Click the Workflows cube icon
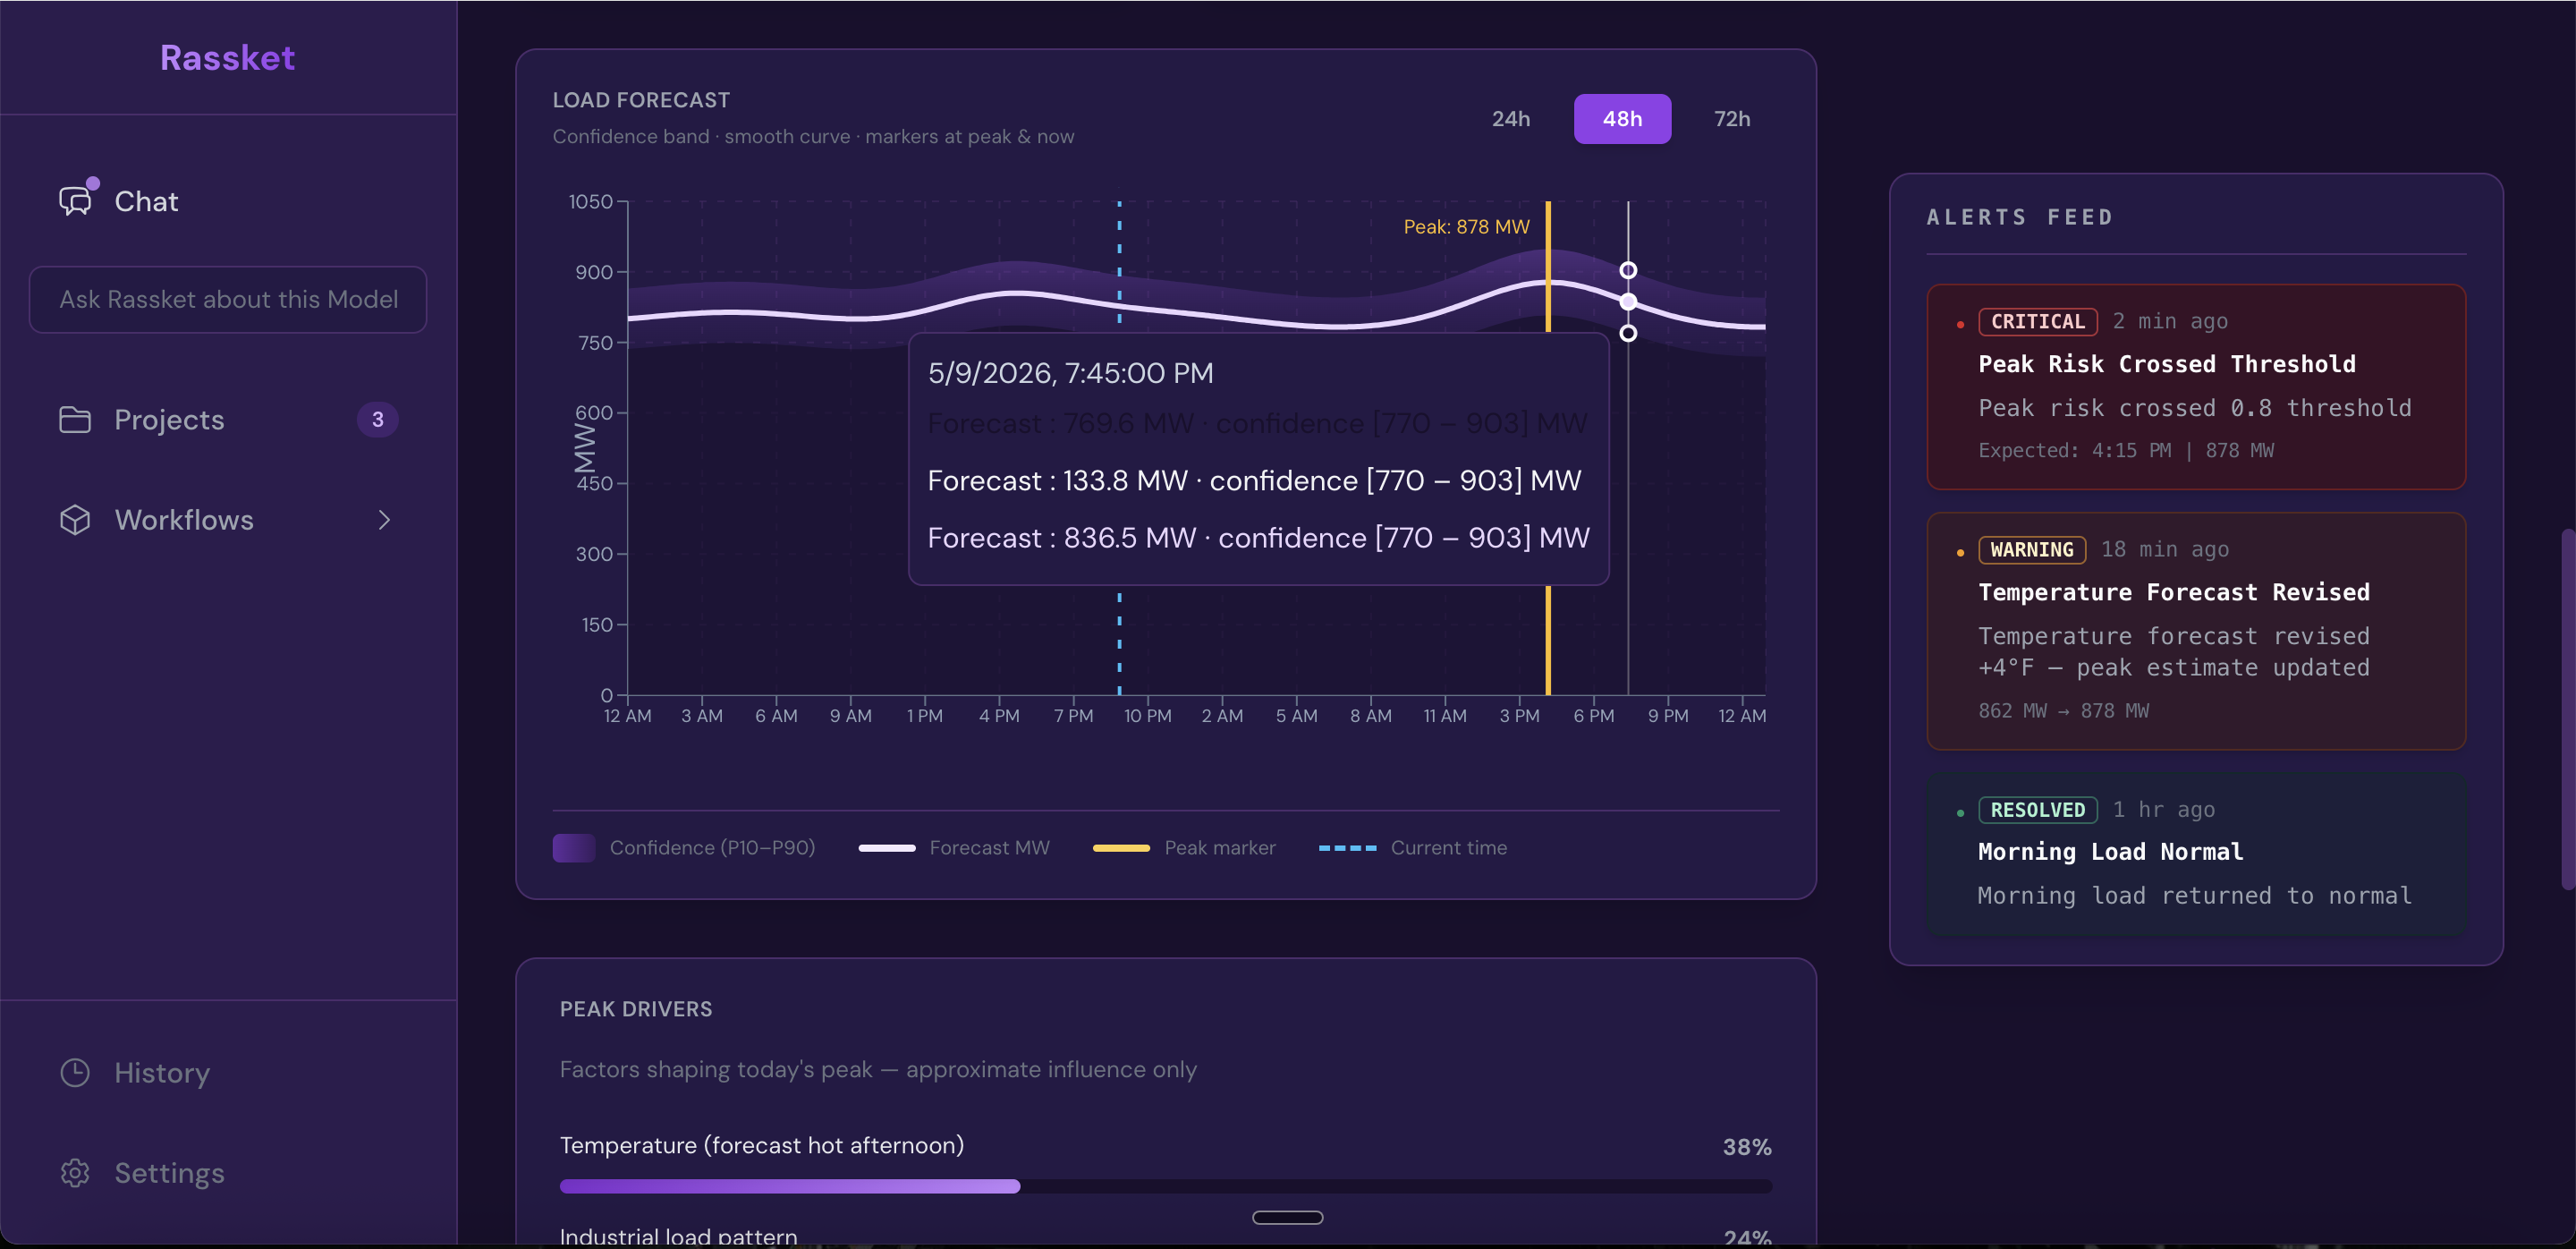This screenshot has width=2576, height=1249. (75, 520)
